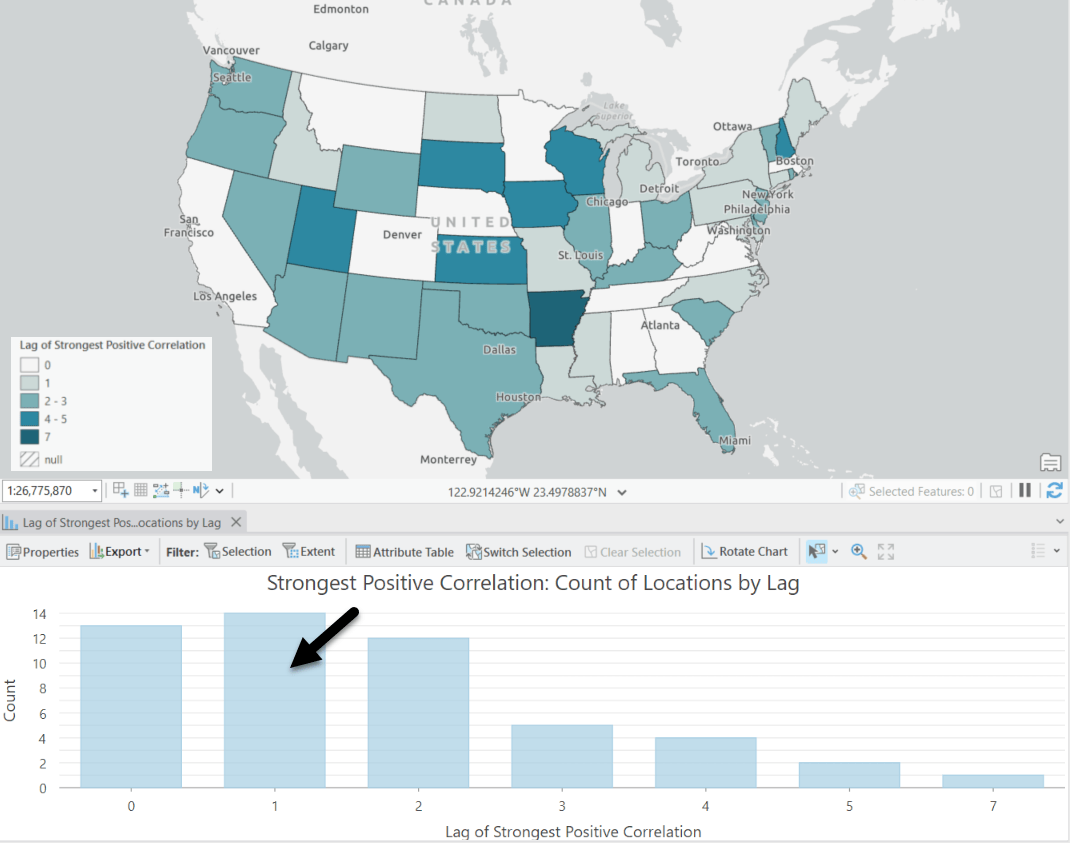The height and width of the screenshot is (843, 1070).
Task: Click the Seattle city label
Action: (x=232, y=77)
